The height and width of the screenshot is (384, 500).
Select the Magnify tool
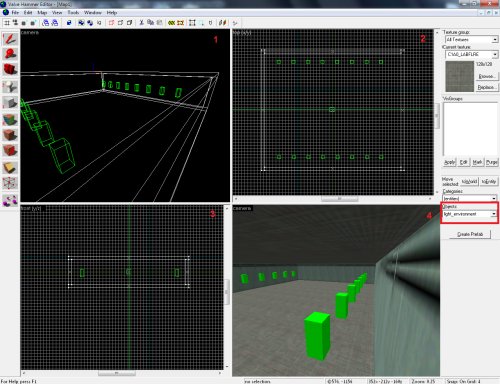coord(10,54)
